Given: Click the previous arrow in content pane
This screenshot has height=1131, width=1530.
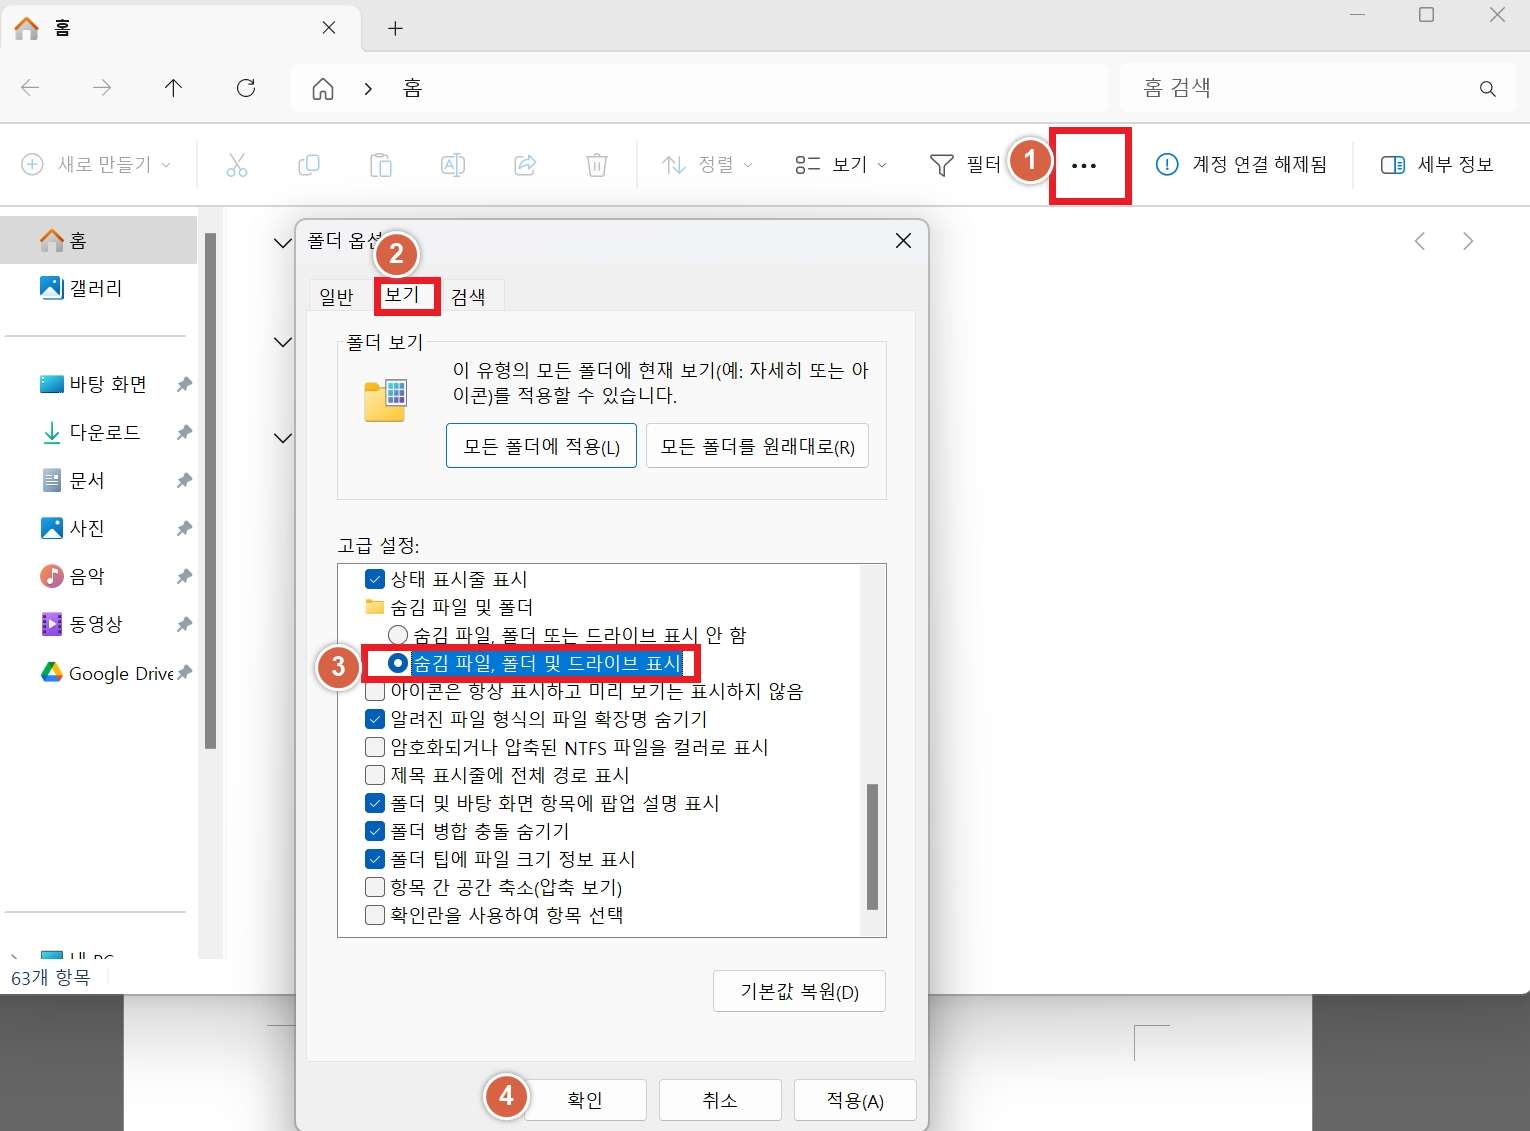Looking at the screenshot, I should (x=1420, y=241).
